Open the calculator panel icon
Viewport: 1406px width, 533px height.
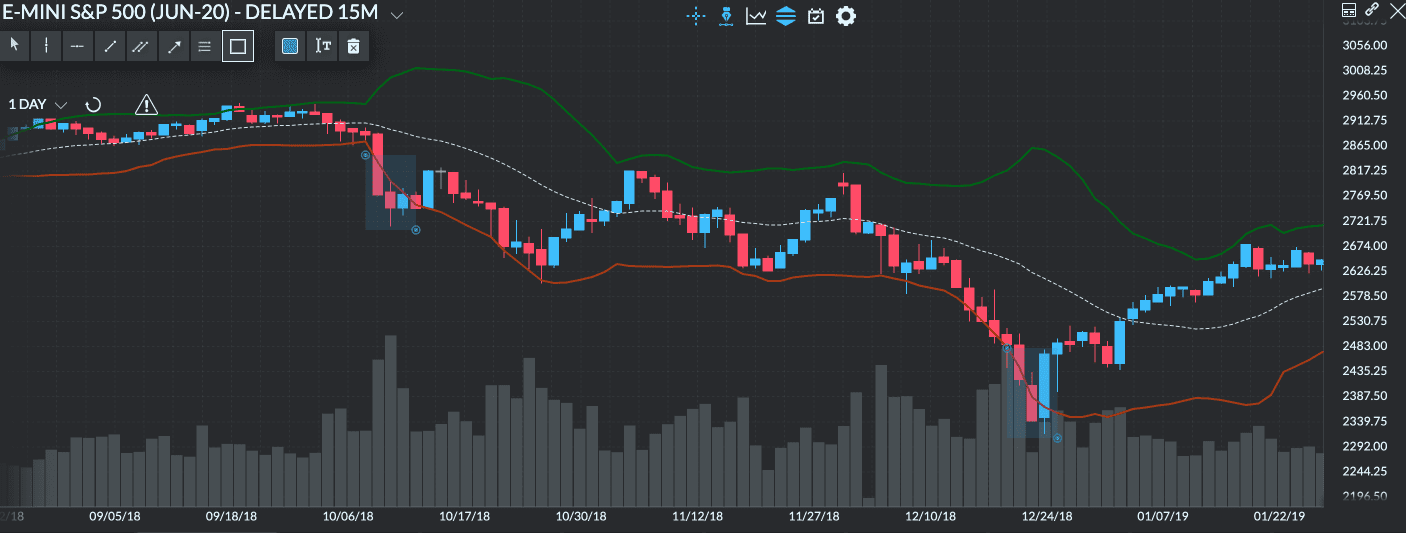click(1348, 9)
